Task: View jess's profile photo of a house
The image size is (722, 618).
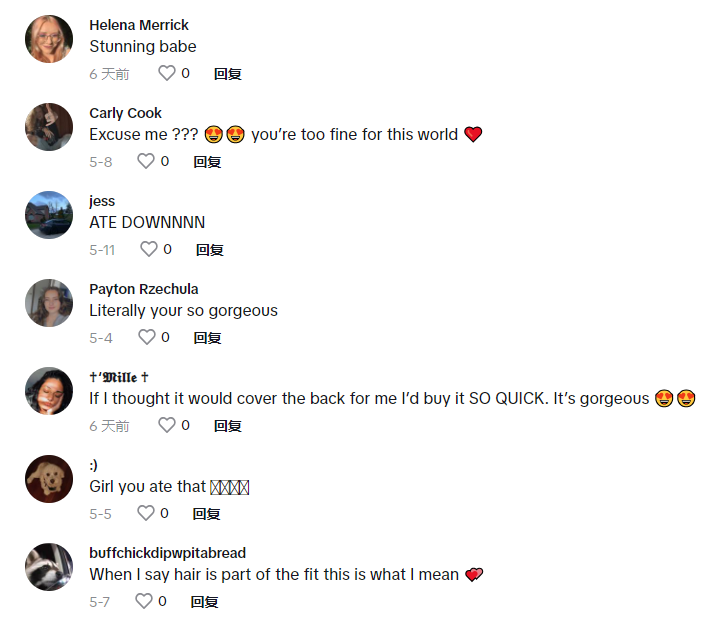Action: point(49,215)
